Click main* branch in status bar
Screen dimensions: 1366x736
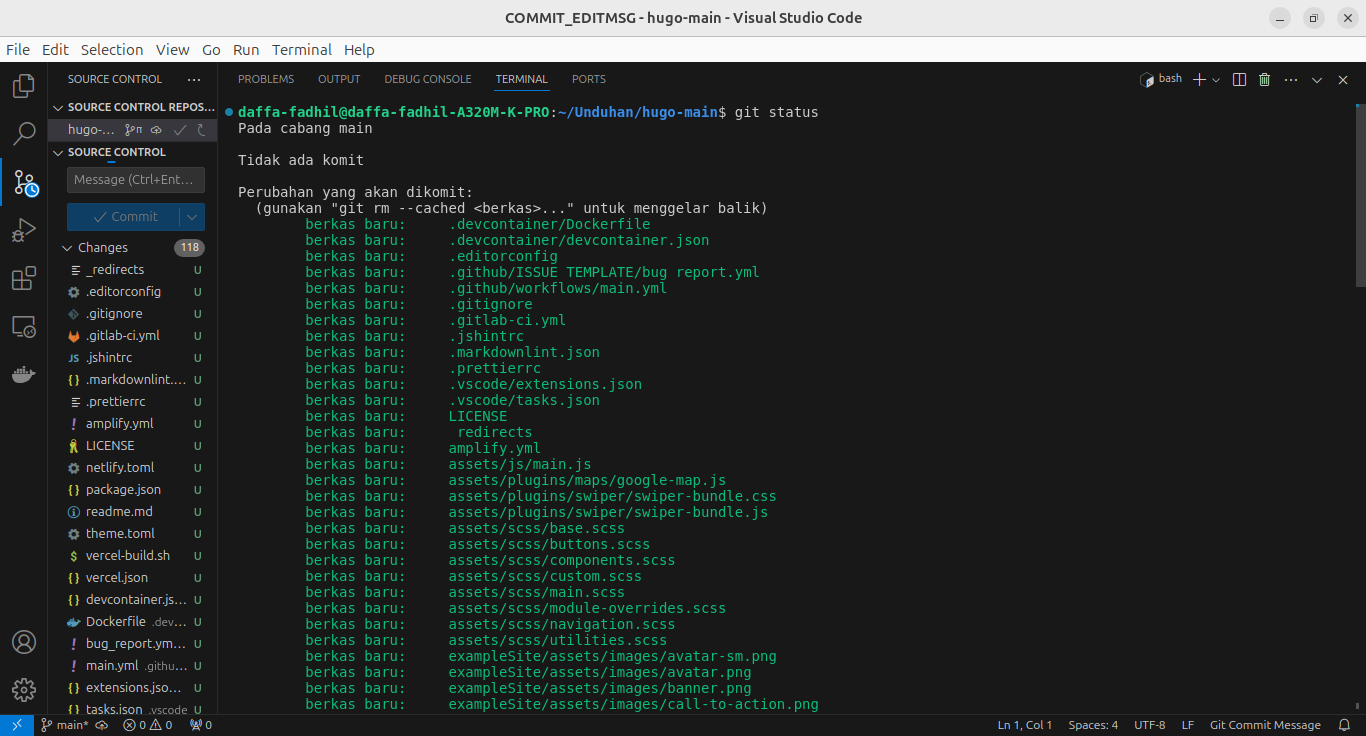click(x=64, y=725)
